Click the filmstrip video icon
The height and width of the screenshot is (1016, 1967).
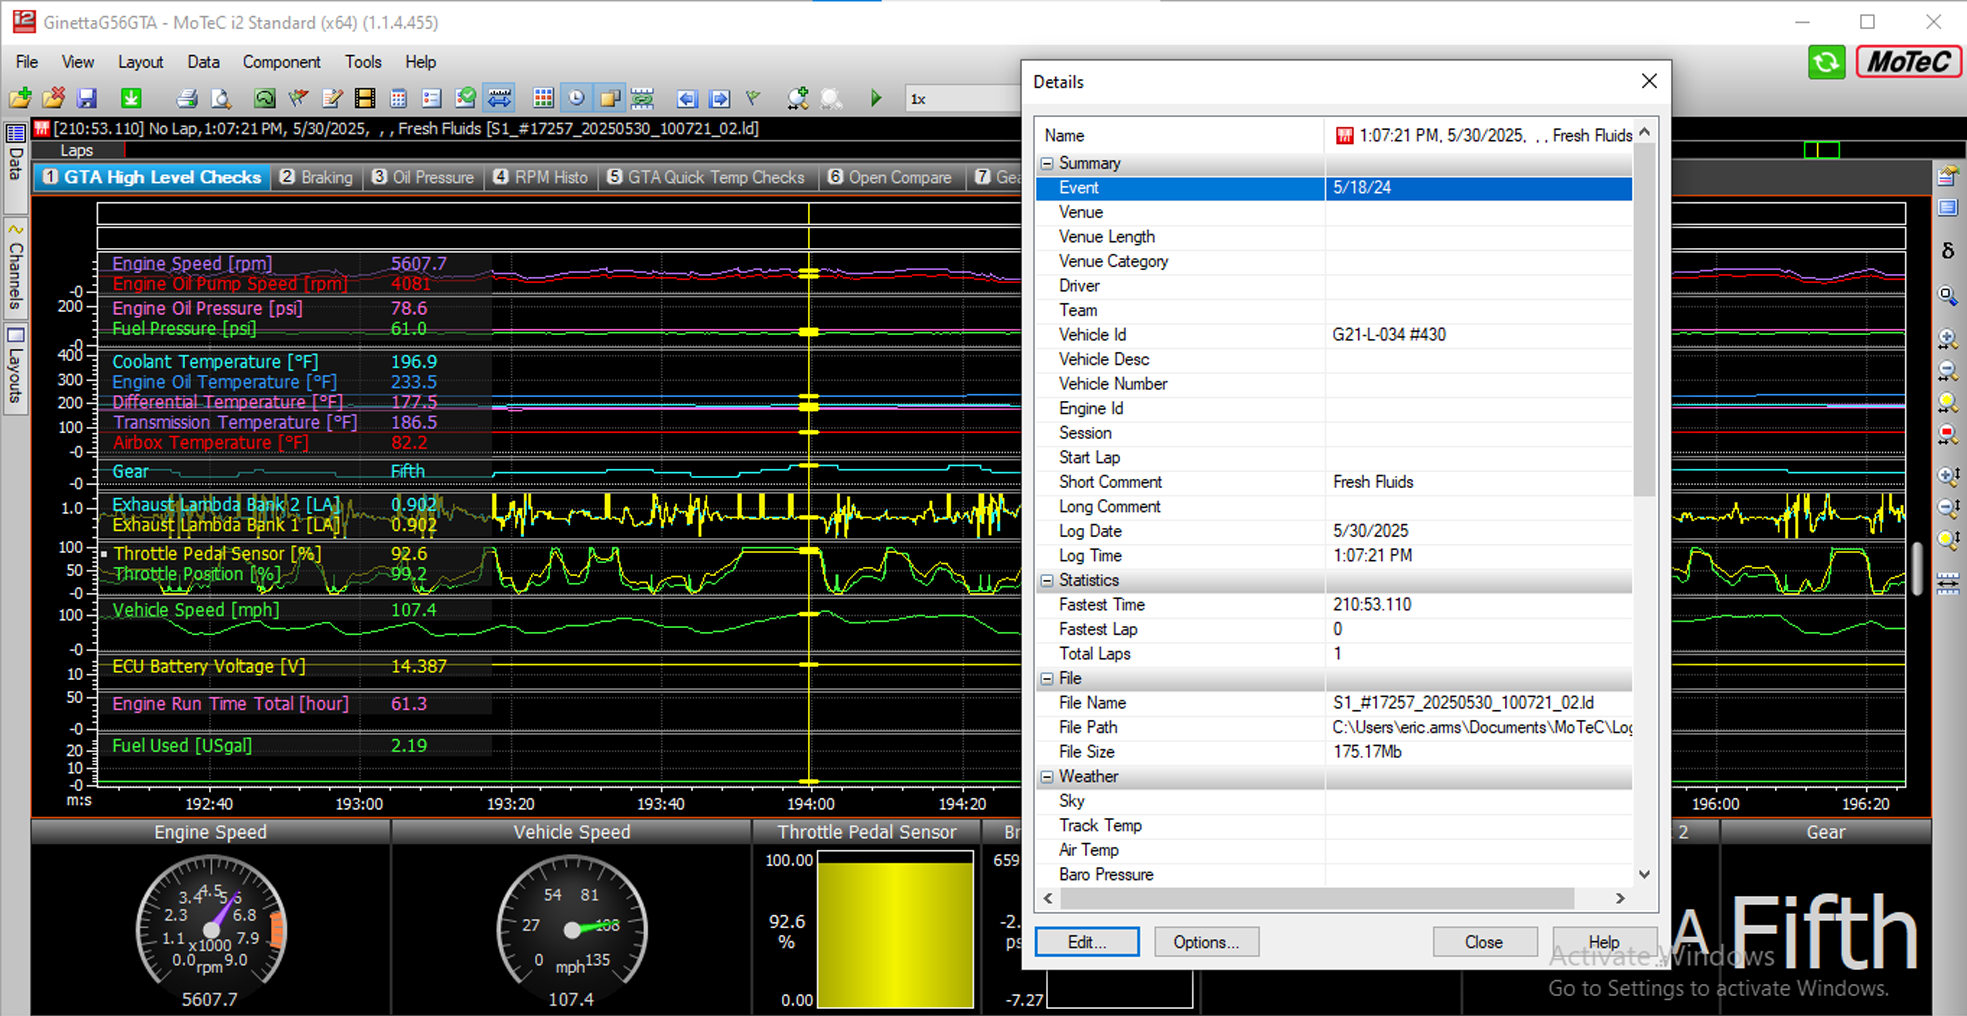(365, 98)
